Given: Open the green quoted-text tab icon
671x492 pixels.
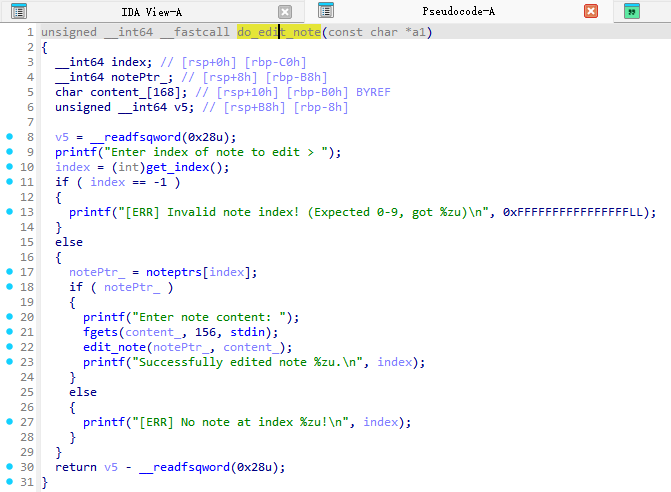Looking at the screenshot, I should [x=631, y=12].
